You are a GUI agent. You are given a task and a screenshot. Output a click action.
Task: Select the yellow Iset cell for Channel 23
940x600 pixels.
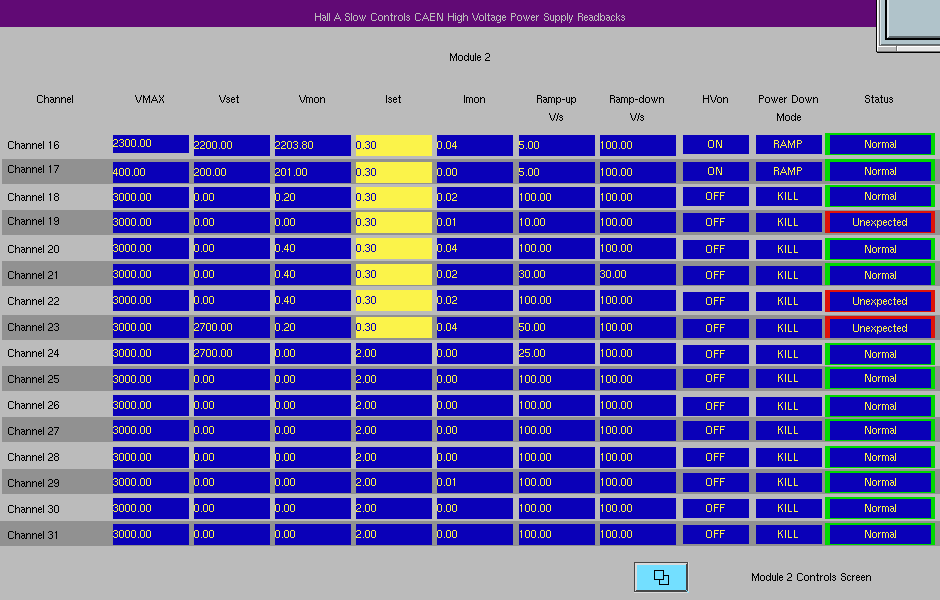click(x=393, y=327)
